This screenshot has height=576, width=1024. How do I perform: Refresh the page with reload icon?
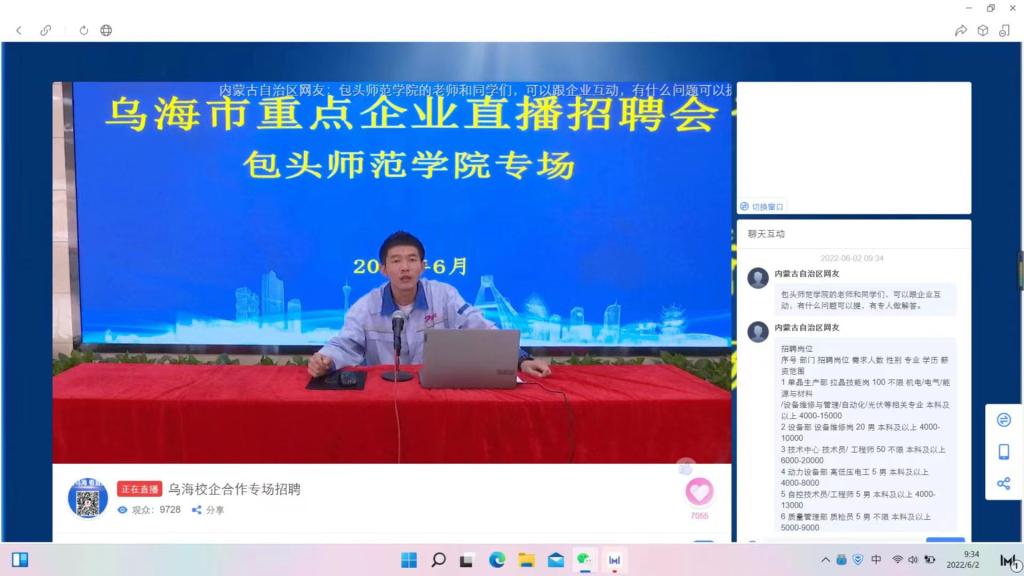pos(84,30)
